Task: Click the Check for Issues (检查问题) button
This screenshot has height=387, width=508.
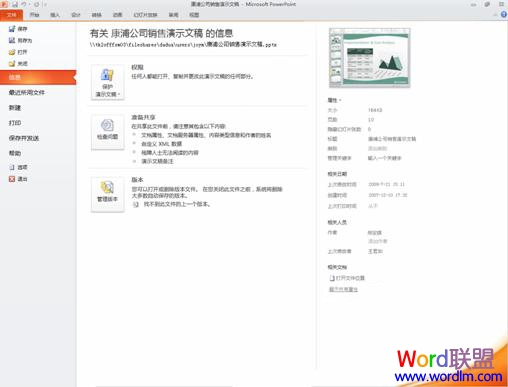Action: pyautogui.click(x=108, y=132)
